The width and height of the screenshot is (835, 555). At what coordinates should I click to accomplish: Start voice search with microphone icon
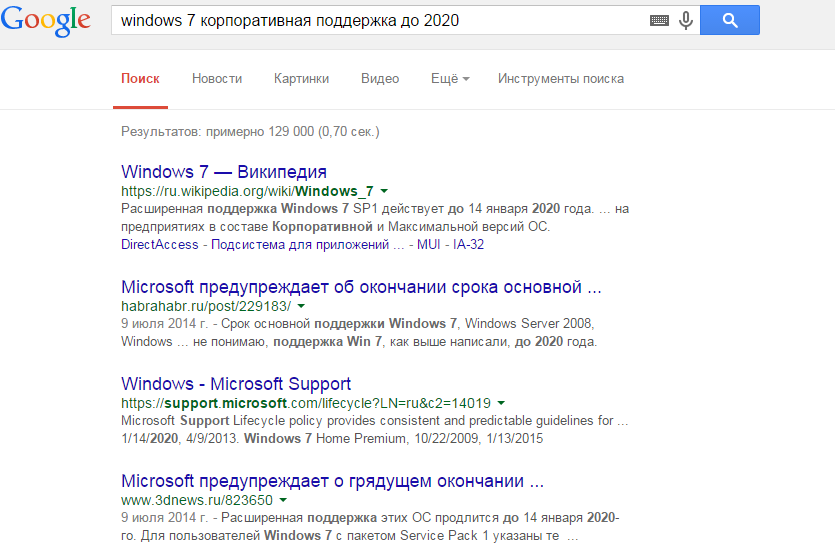click(x=686, y=21)
